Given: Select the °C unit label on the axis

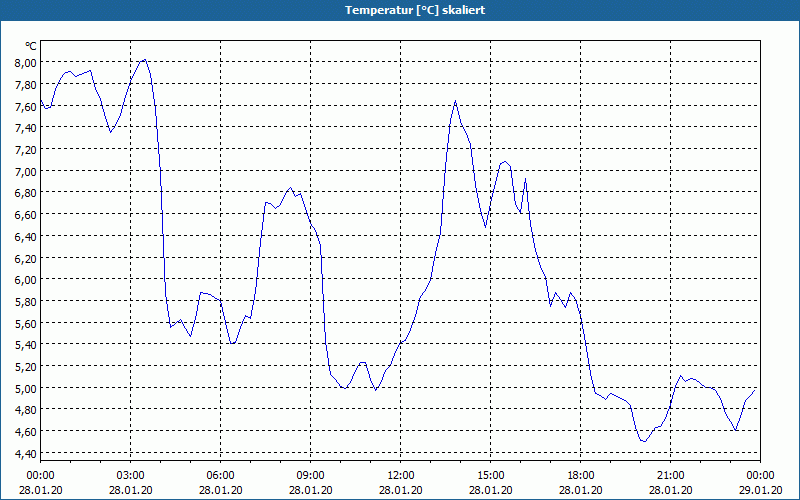Looking at the screenshot, I should click(31, 46).
